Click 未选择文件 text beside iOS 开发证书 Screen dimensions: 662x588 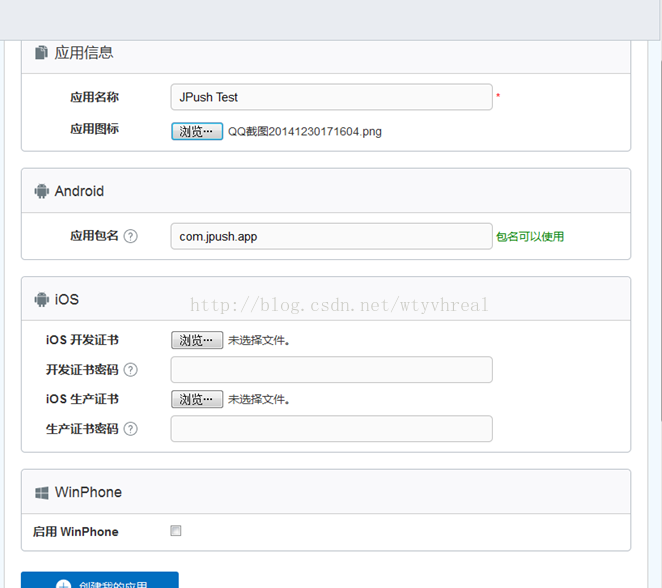(x=259, y=340)
